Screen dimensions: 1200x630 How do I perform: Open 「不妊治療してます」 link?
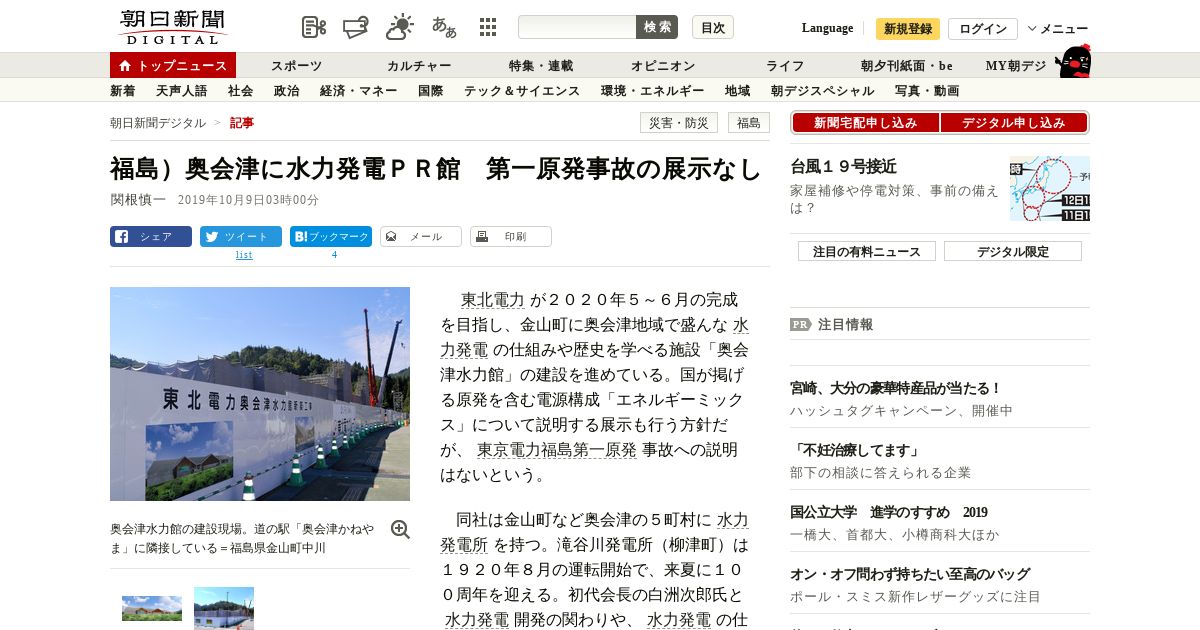[856, 450]
